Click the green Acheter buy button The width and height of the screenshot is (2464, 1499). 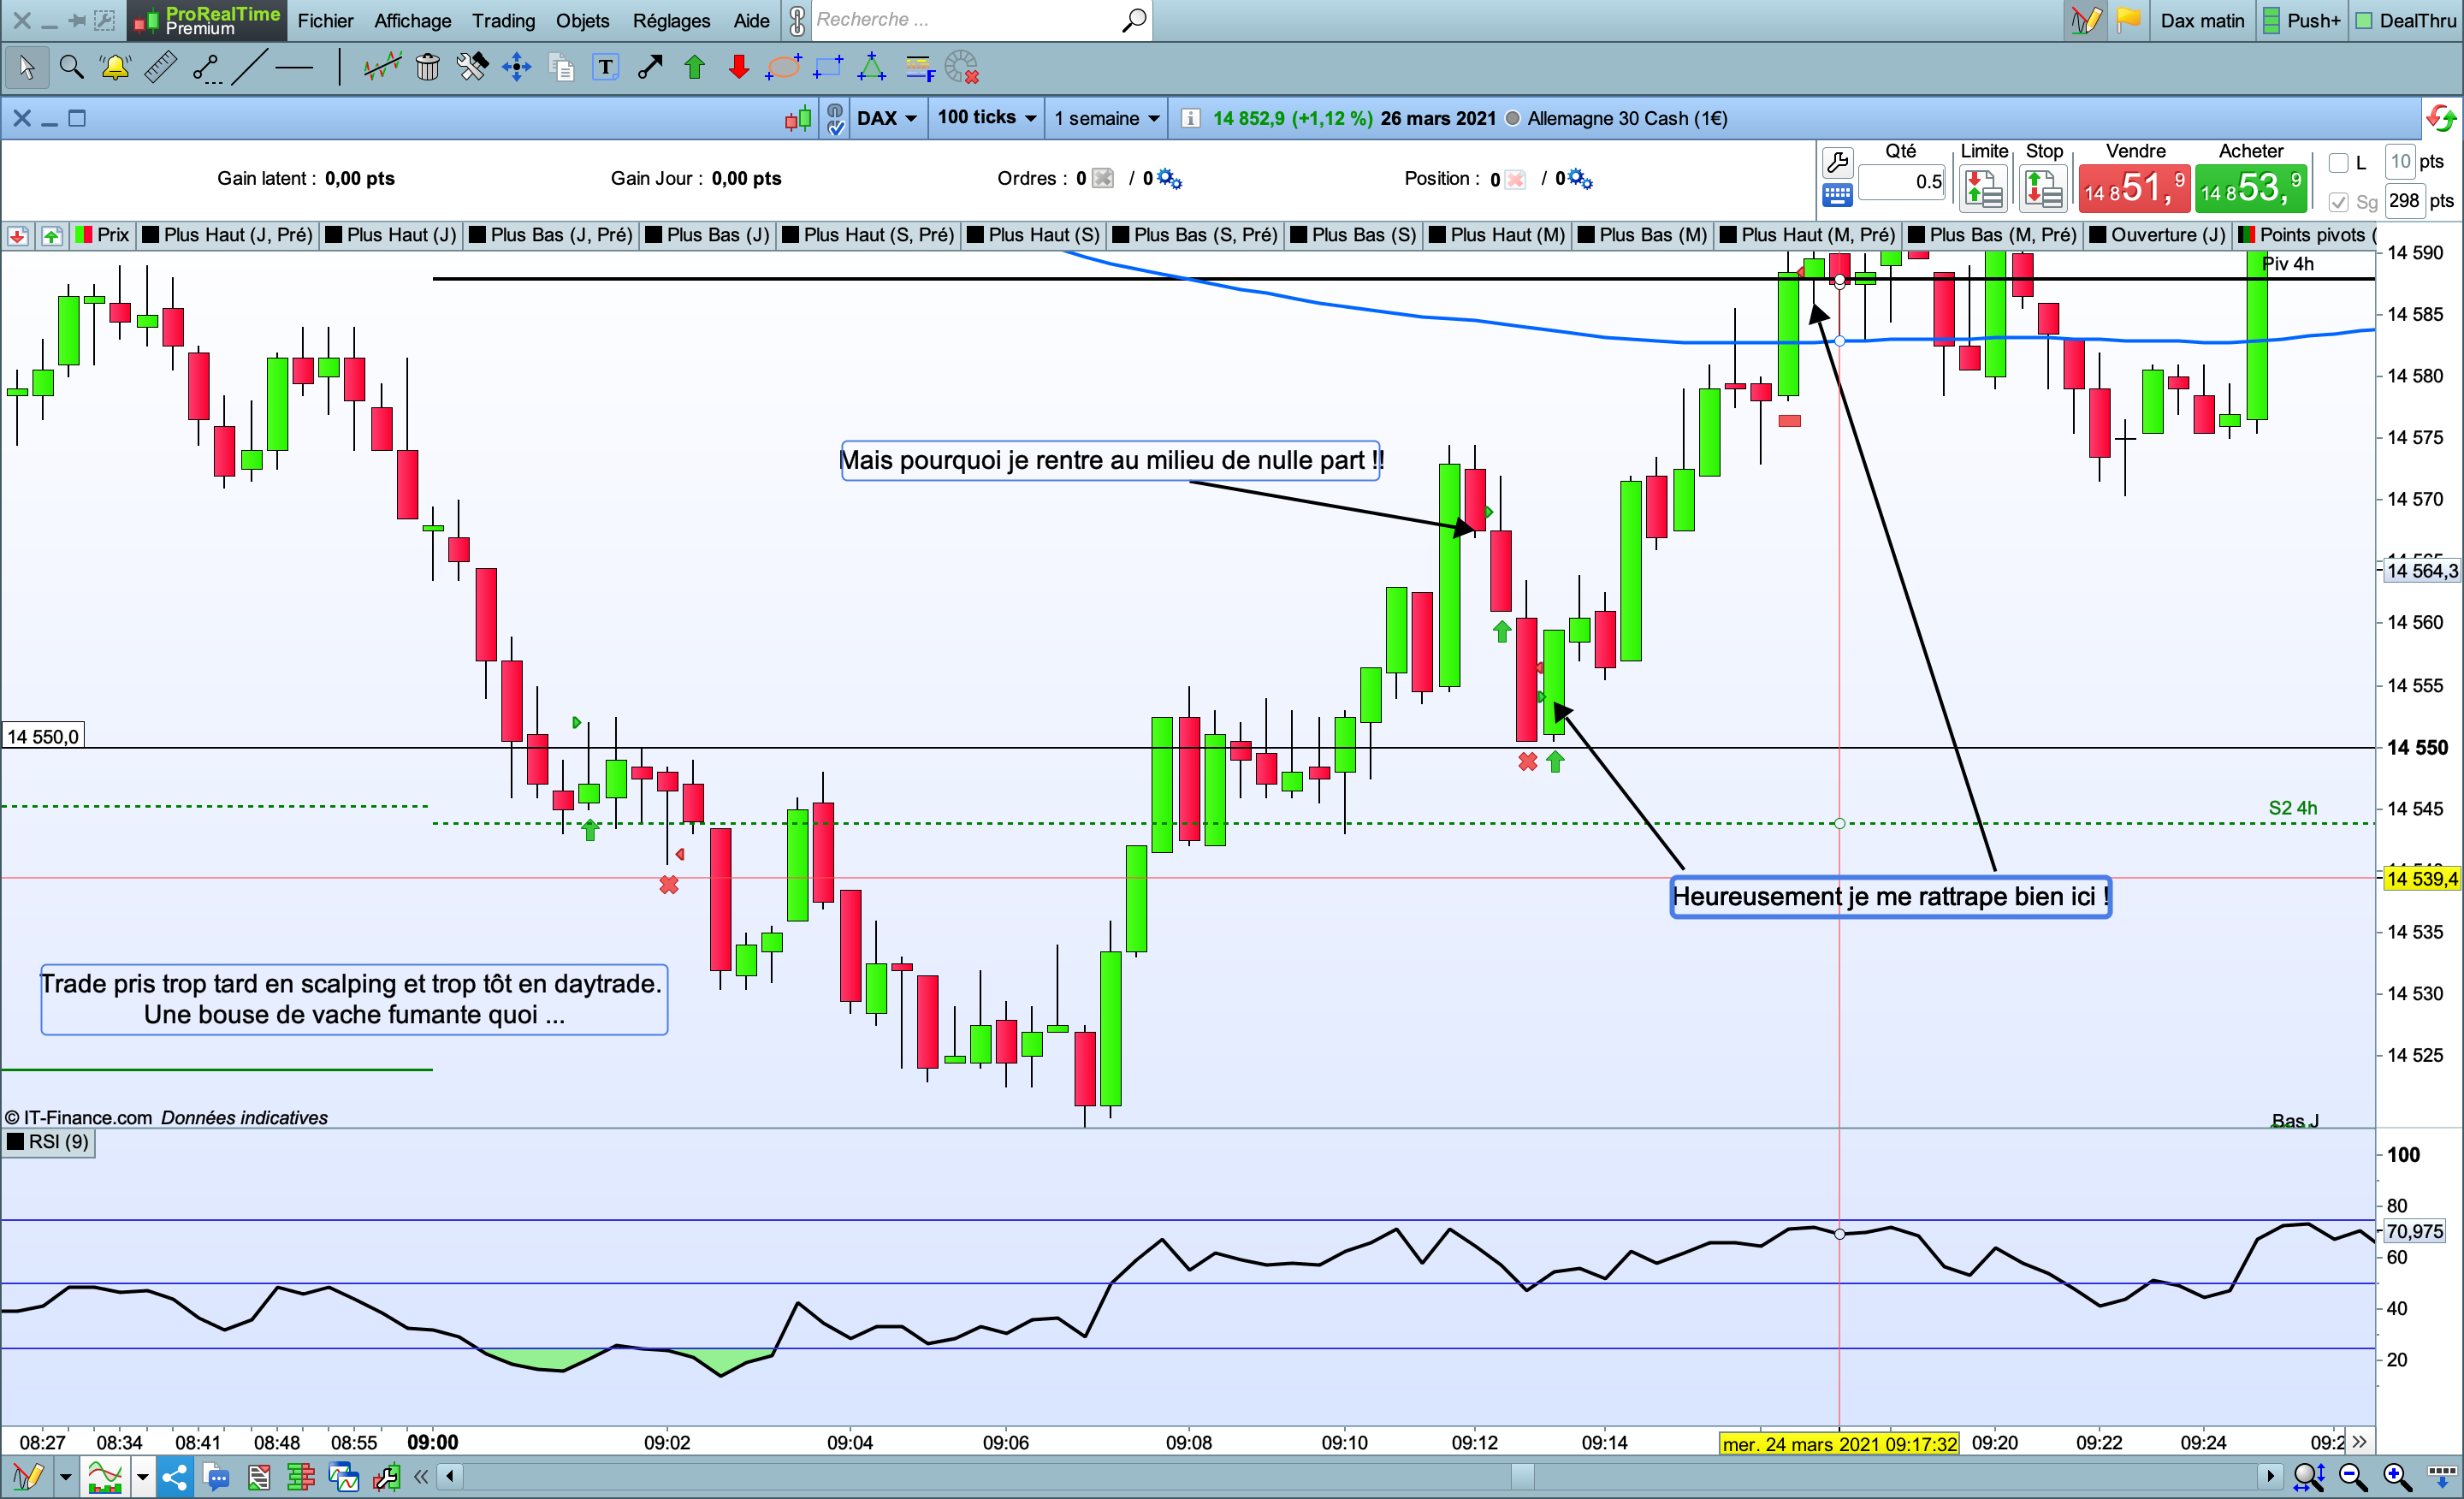(x=2250, y=188)
